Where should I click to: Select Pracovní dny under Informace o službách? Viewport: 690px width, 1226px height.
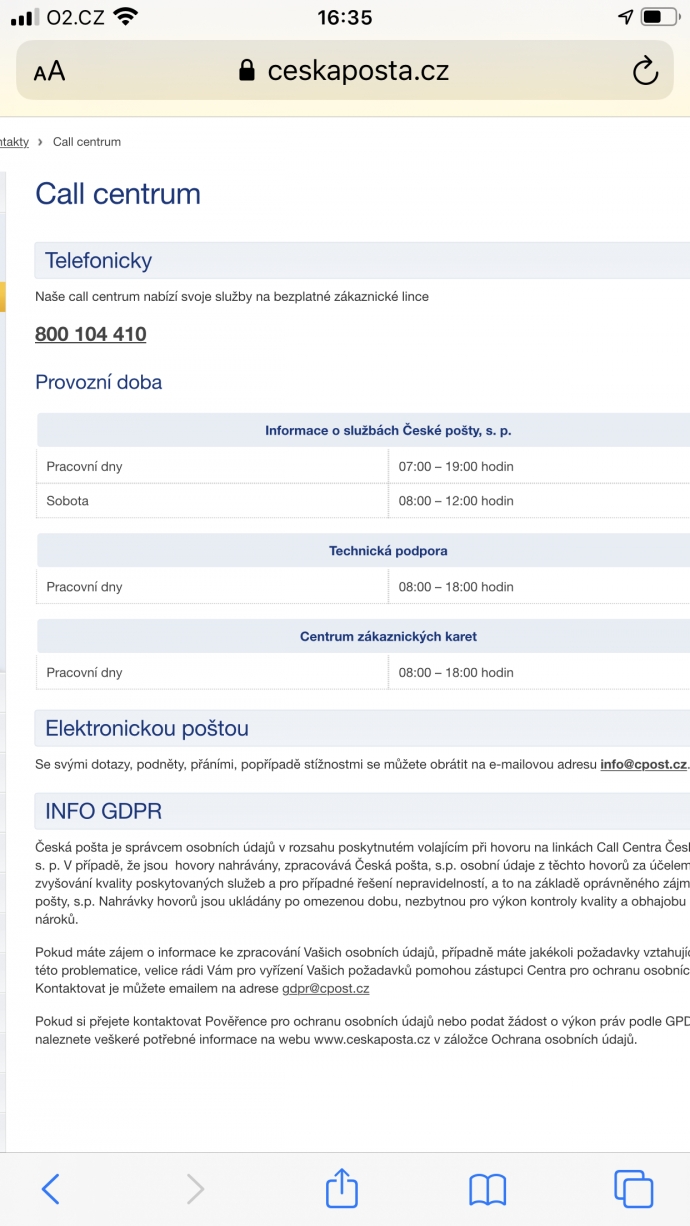pyautogui.click(x=84, y=467)
